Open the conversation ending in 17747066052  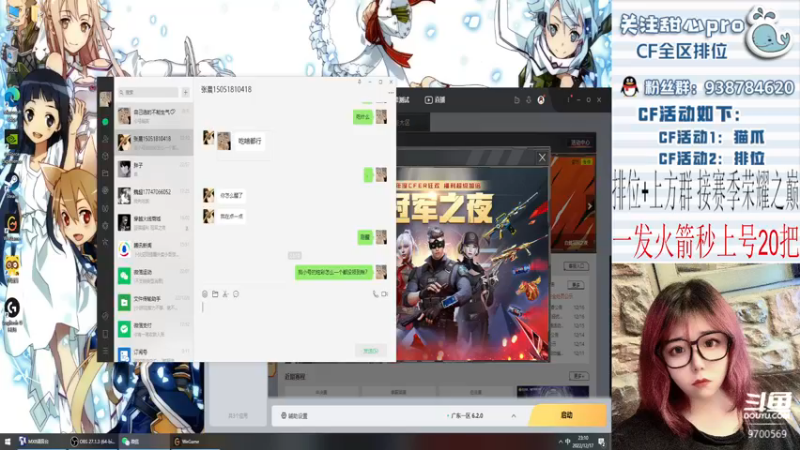point(154,195)
